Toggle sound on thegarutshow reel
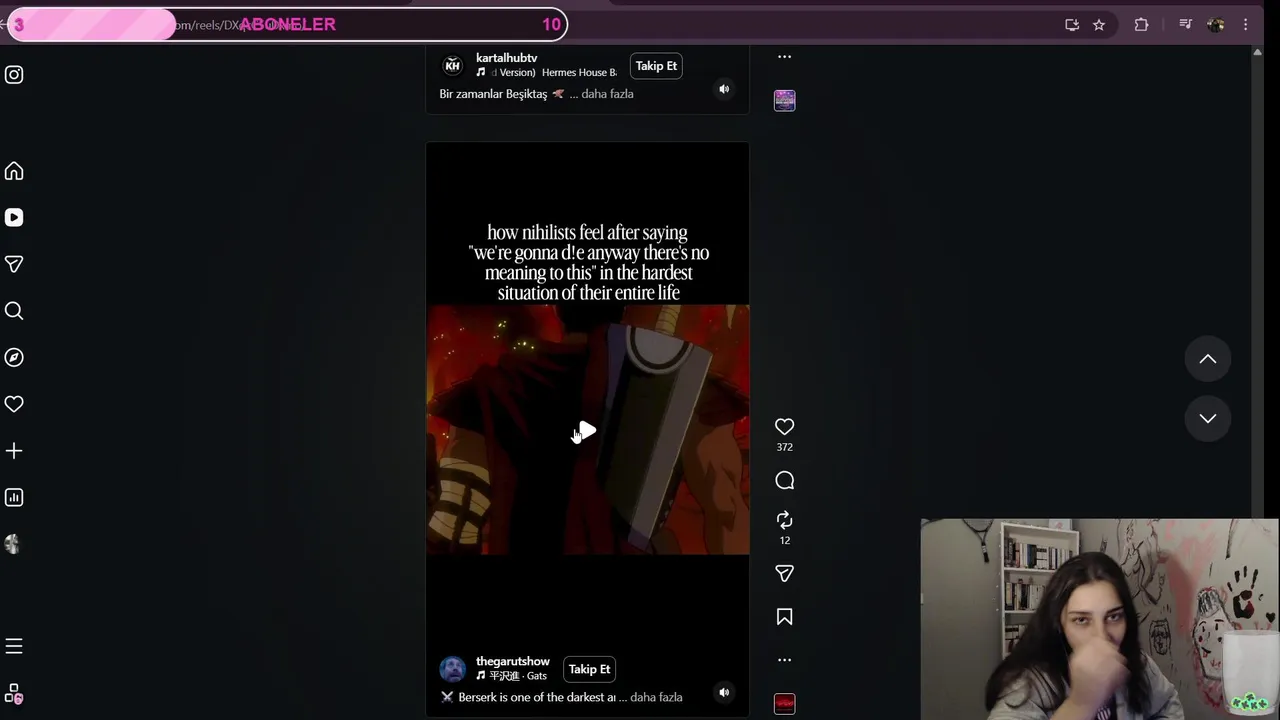 click(x=724, y=692)
